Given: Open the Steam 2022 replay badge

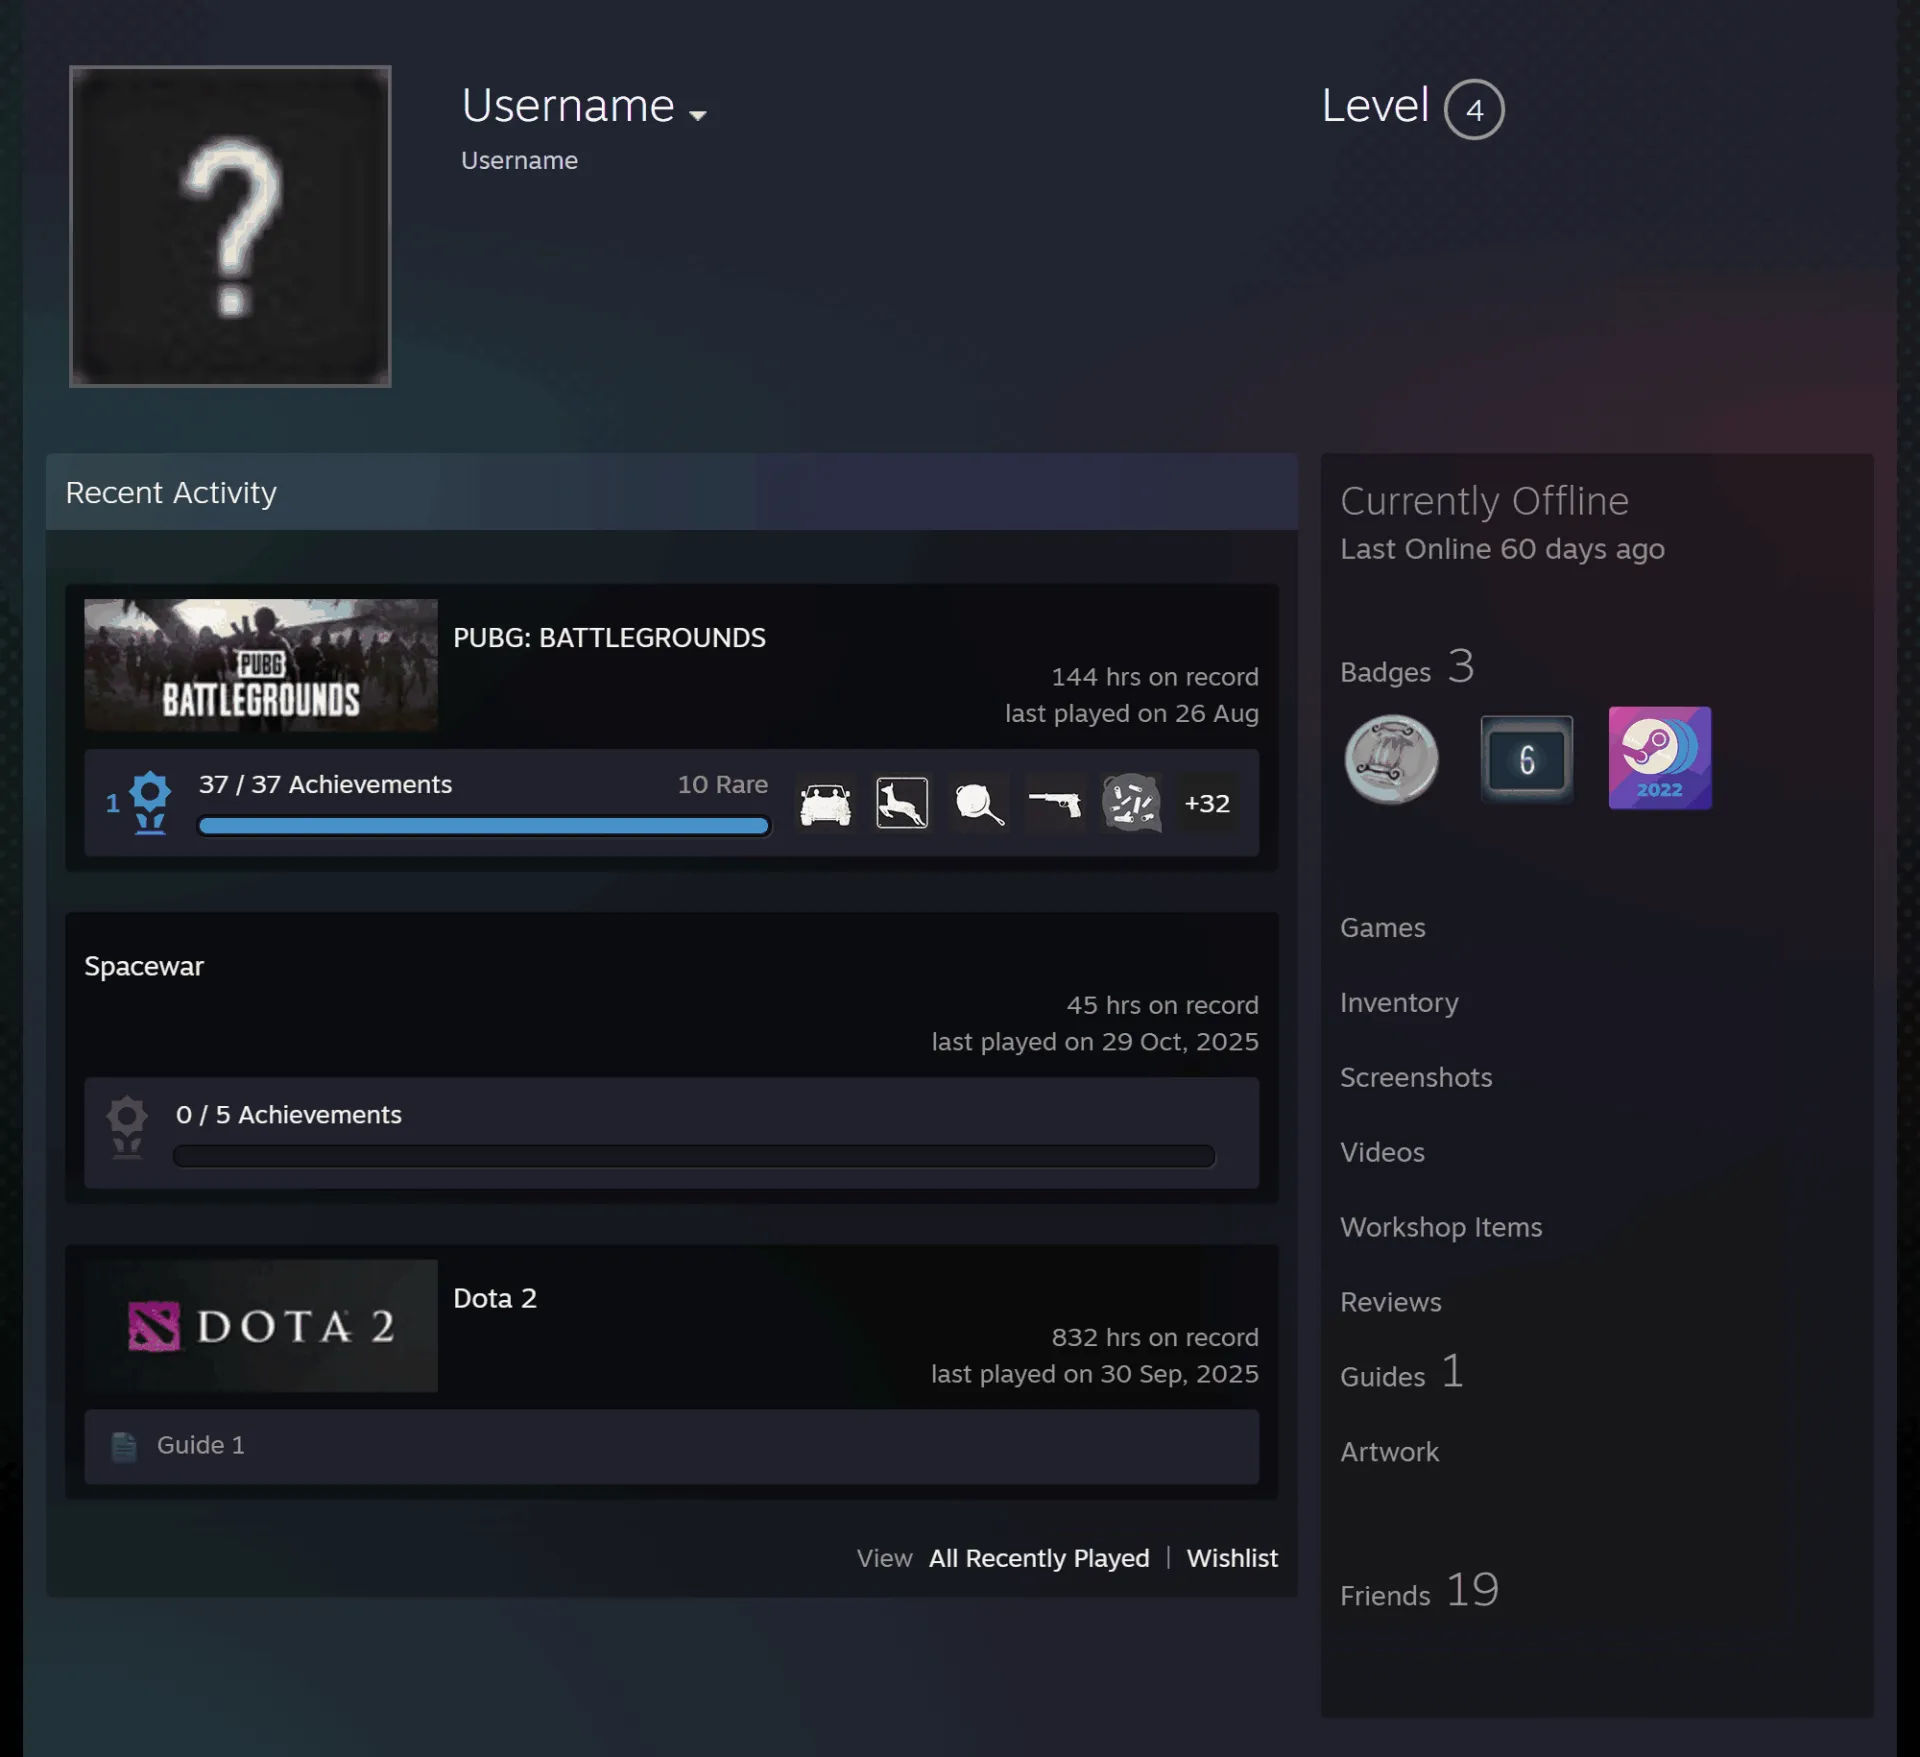Looking at the screenshot, I should pos(1660,758).
